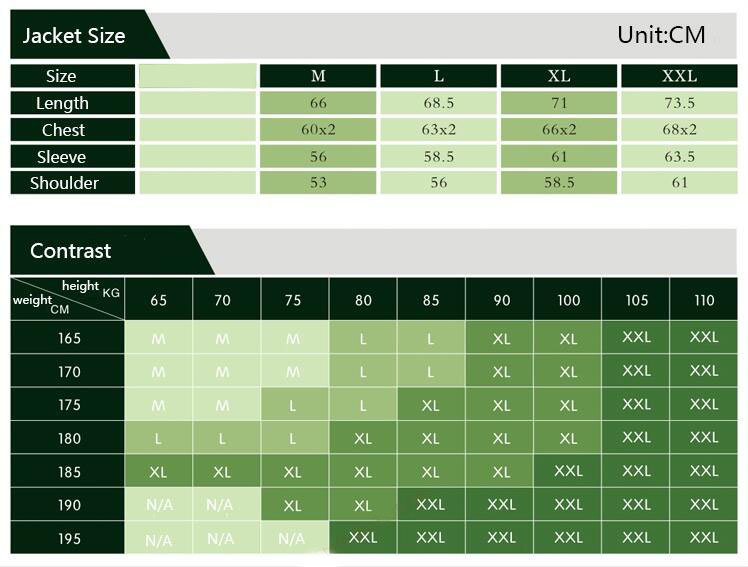This screenshot has width=748, height=567.
Task: Select the L size column header
Action: click(x=438, y=76)
